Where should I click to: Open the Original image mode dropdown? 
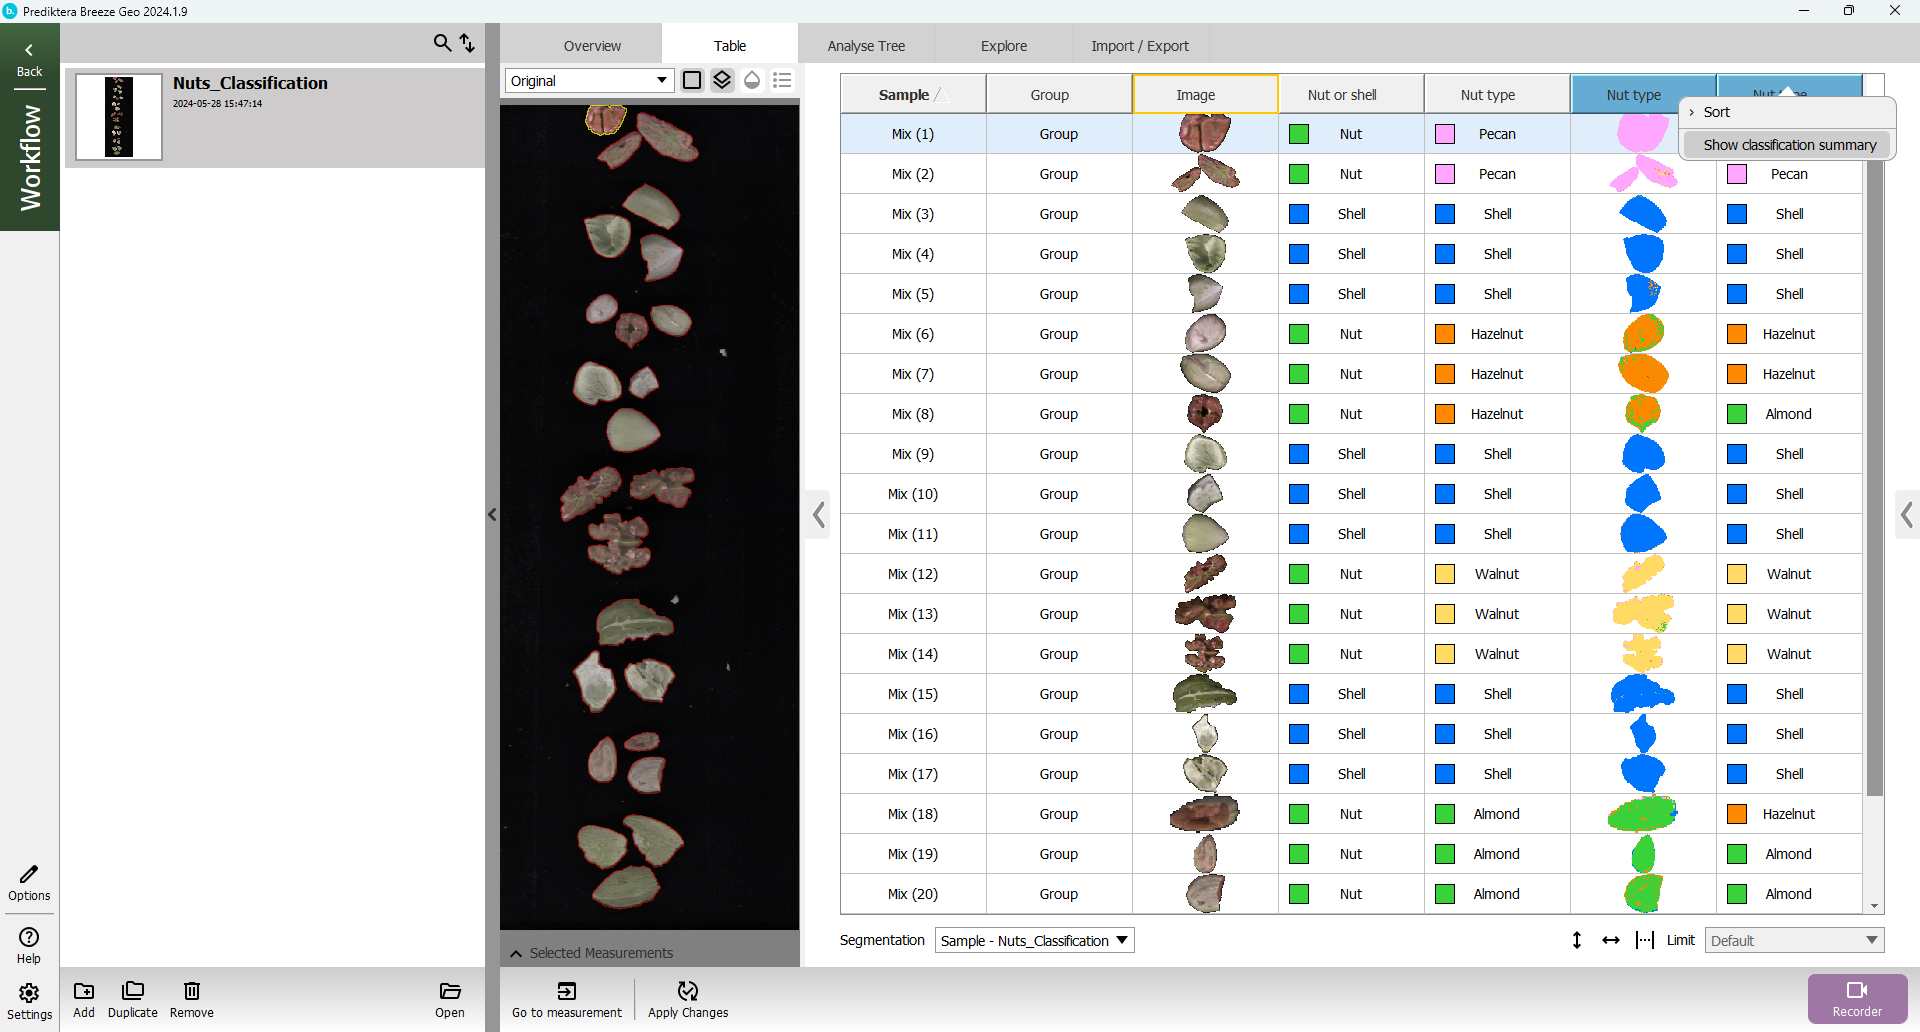tap(588, 80)
